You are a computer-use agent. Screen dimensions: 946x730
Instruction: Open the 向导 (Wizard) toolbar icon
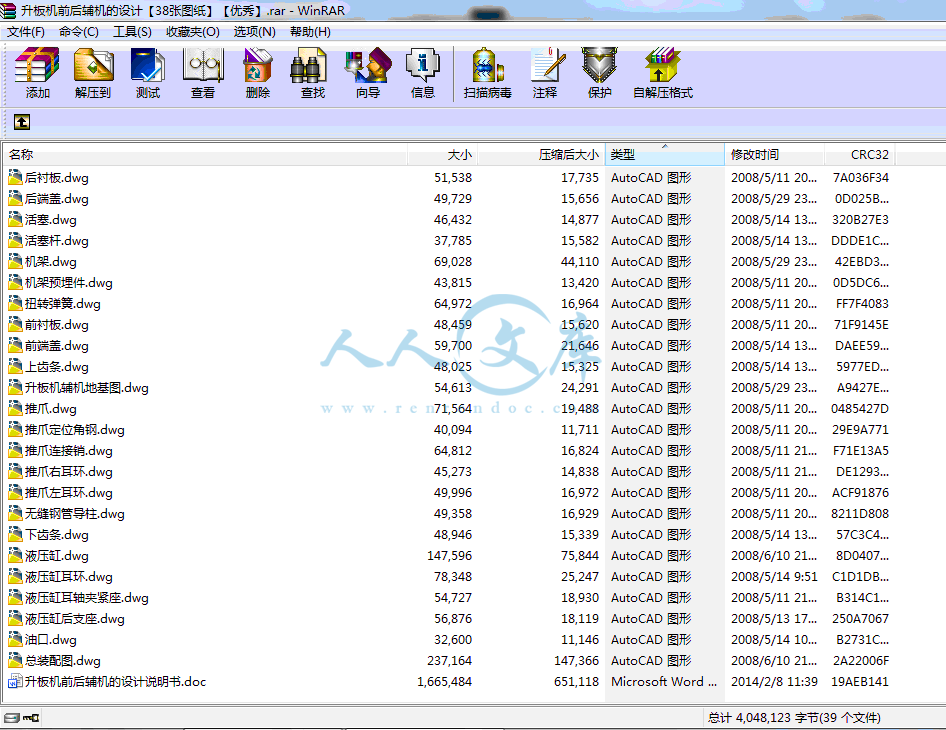pyautogui.click(x=368, y=65)
